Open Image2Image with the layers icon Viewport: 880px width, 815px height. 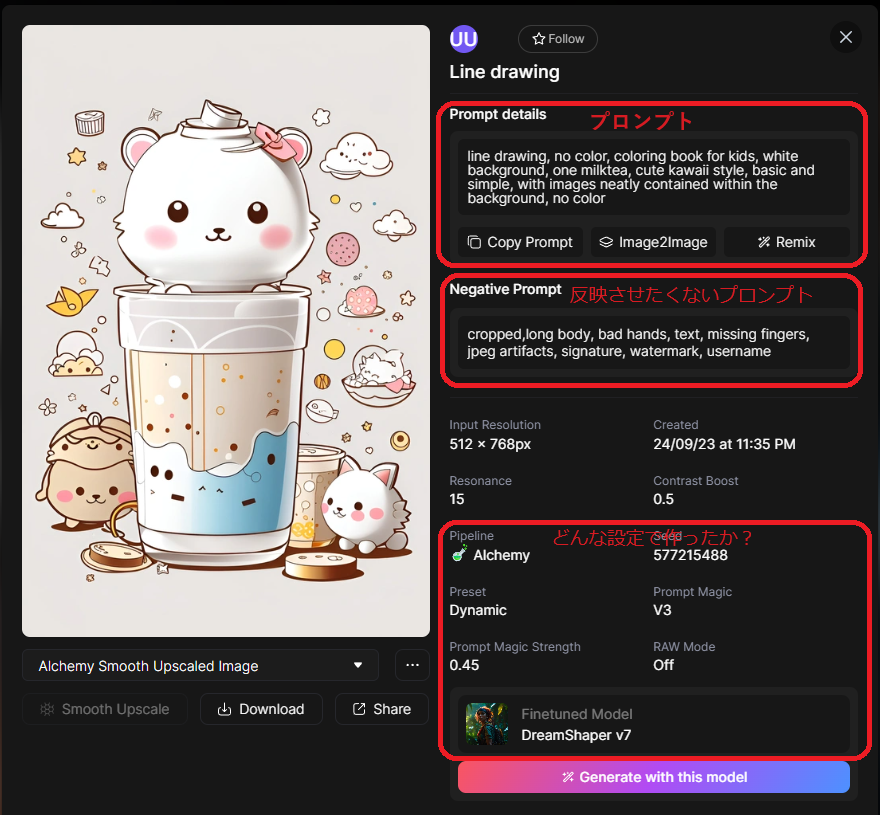click(653, 242)
